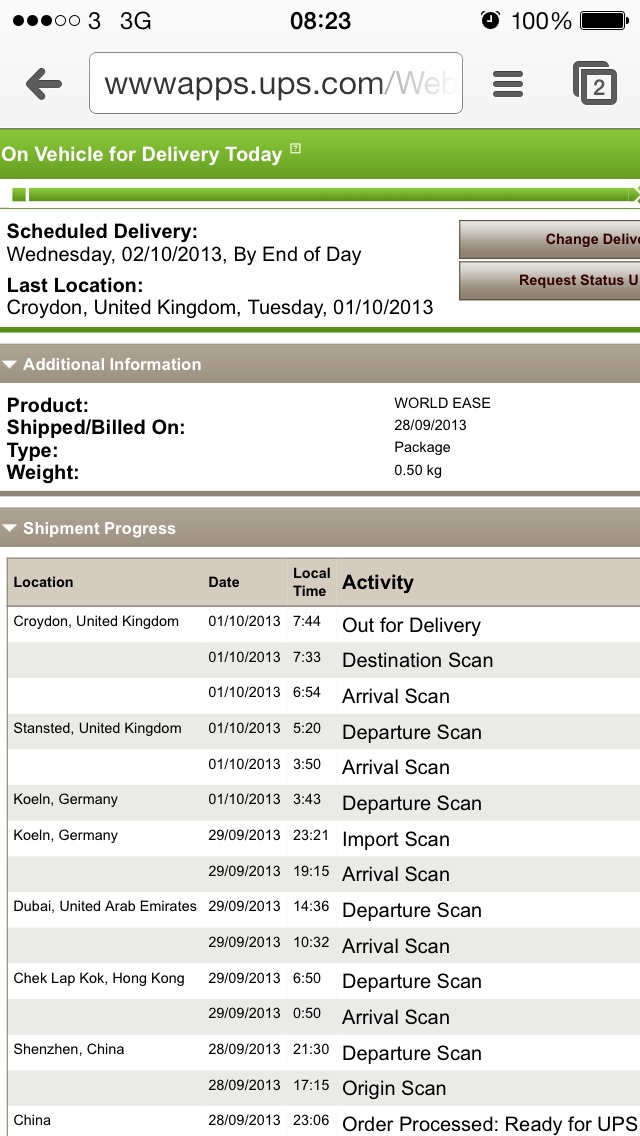Tap the alarm clock status icon
The height and width of the screenshot is (1136, 640).
click(x=491, y=20)
